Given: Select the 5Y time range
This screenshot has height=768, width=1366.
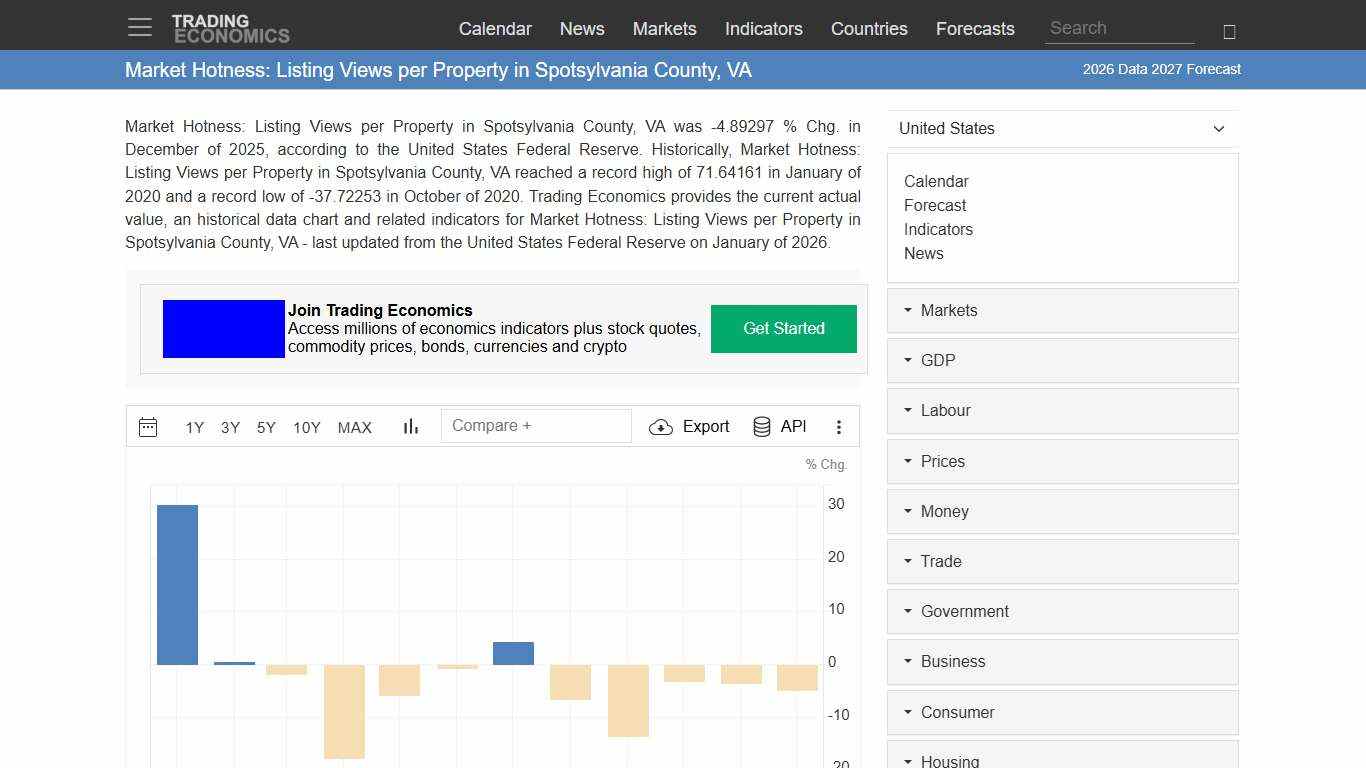Looking at the screenshot, I should (x=266, y=427).
